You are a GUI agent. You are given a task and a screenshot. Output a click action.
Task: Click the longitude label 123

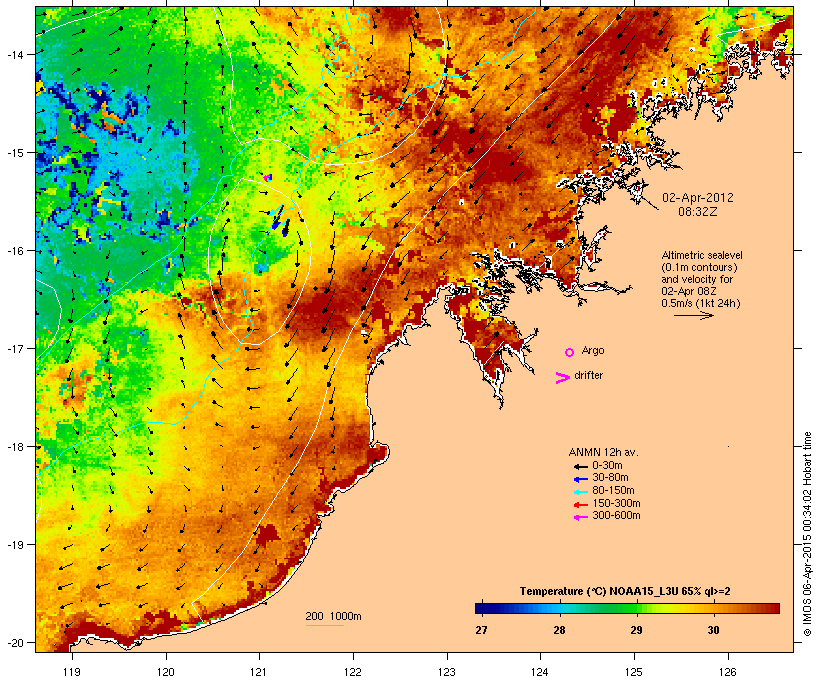point(447,672)
